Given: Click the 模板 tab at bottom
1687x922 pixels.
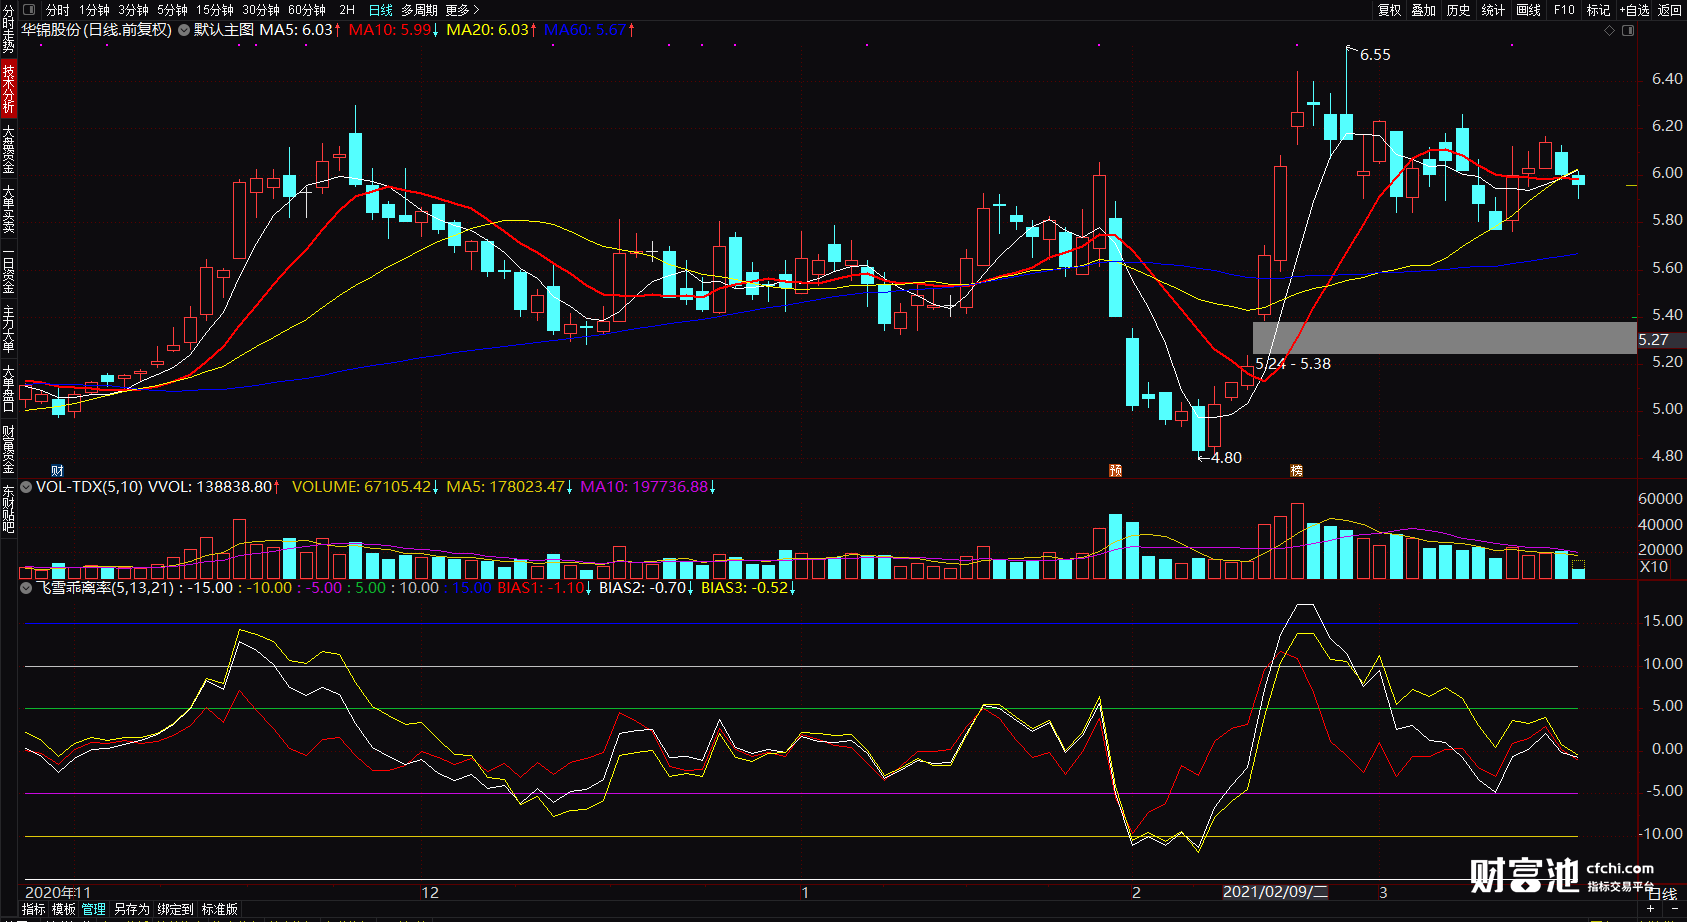Looking at the screenshot, I should click(x=64, y=909).
